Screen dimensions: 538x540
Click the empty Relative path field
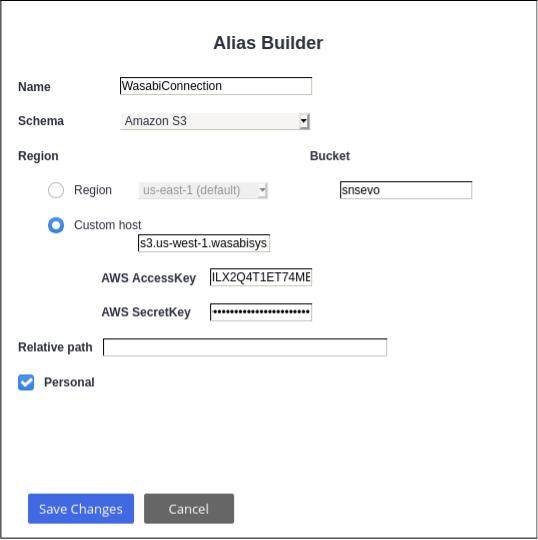click(x=245, y=347)
